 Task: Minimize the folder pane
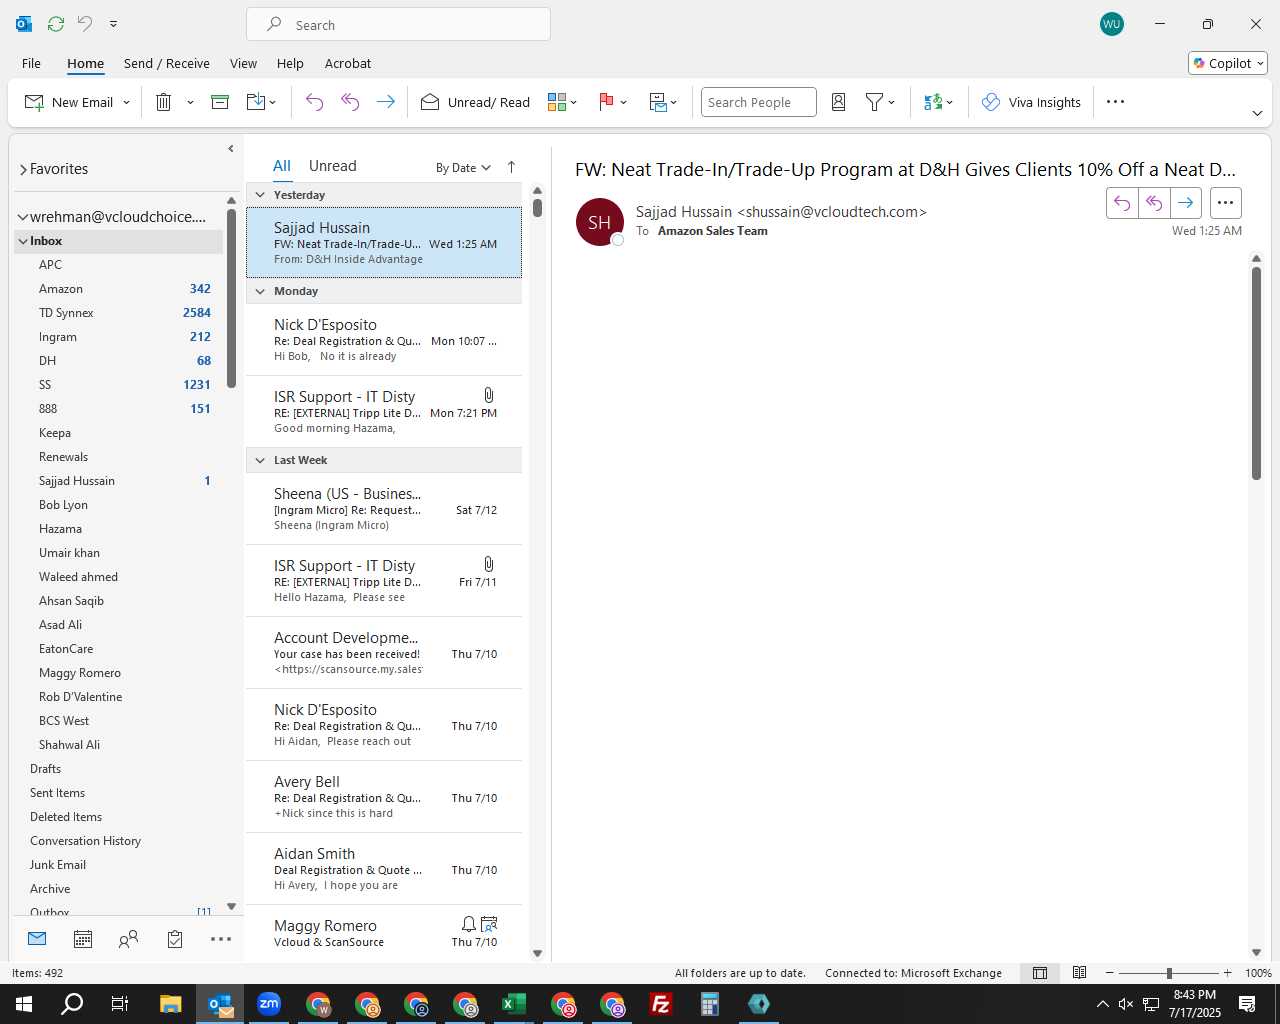click(231, 148)
